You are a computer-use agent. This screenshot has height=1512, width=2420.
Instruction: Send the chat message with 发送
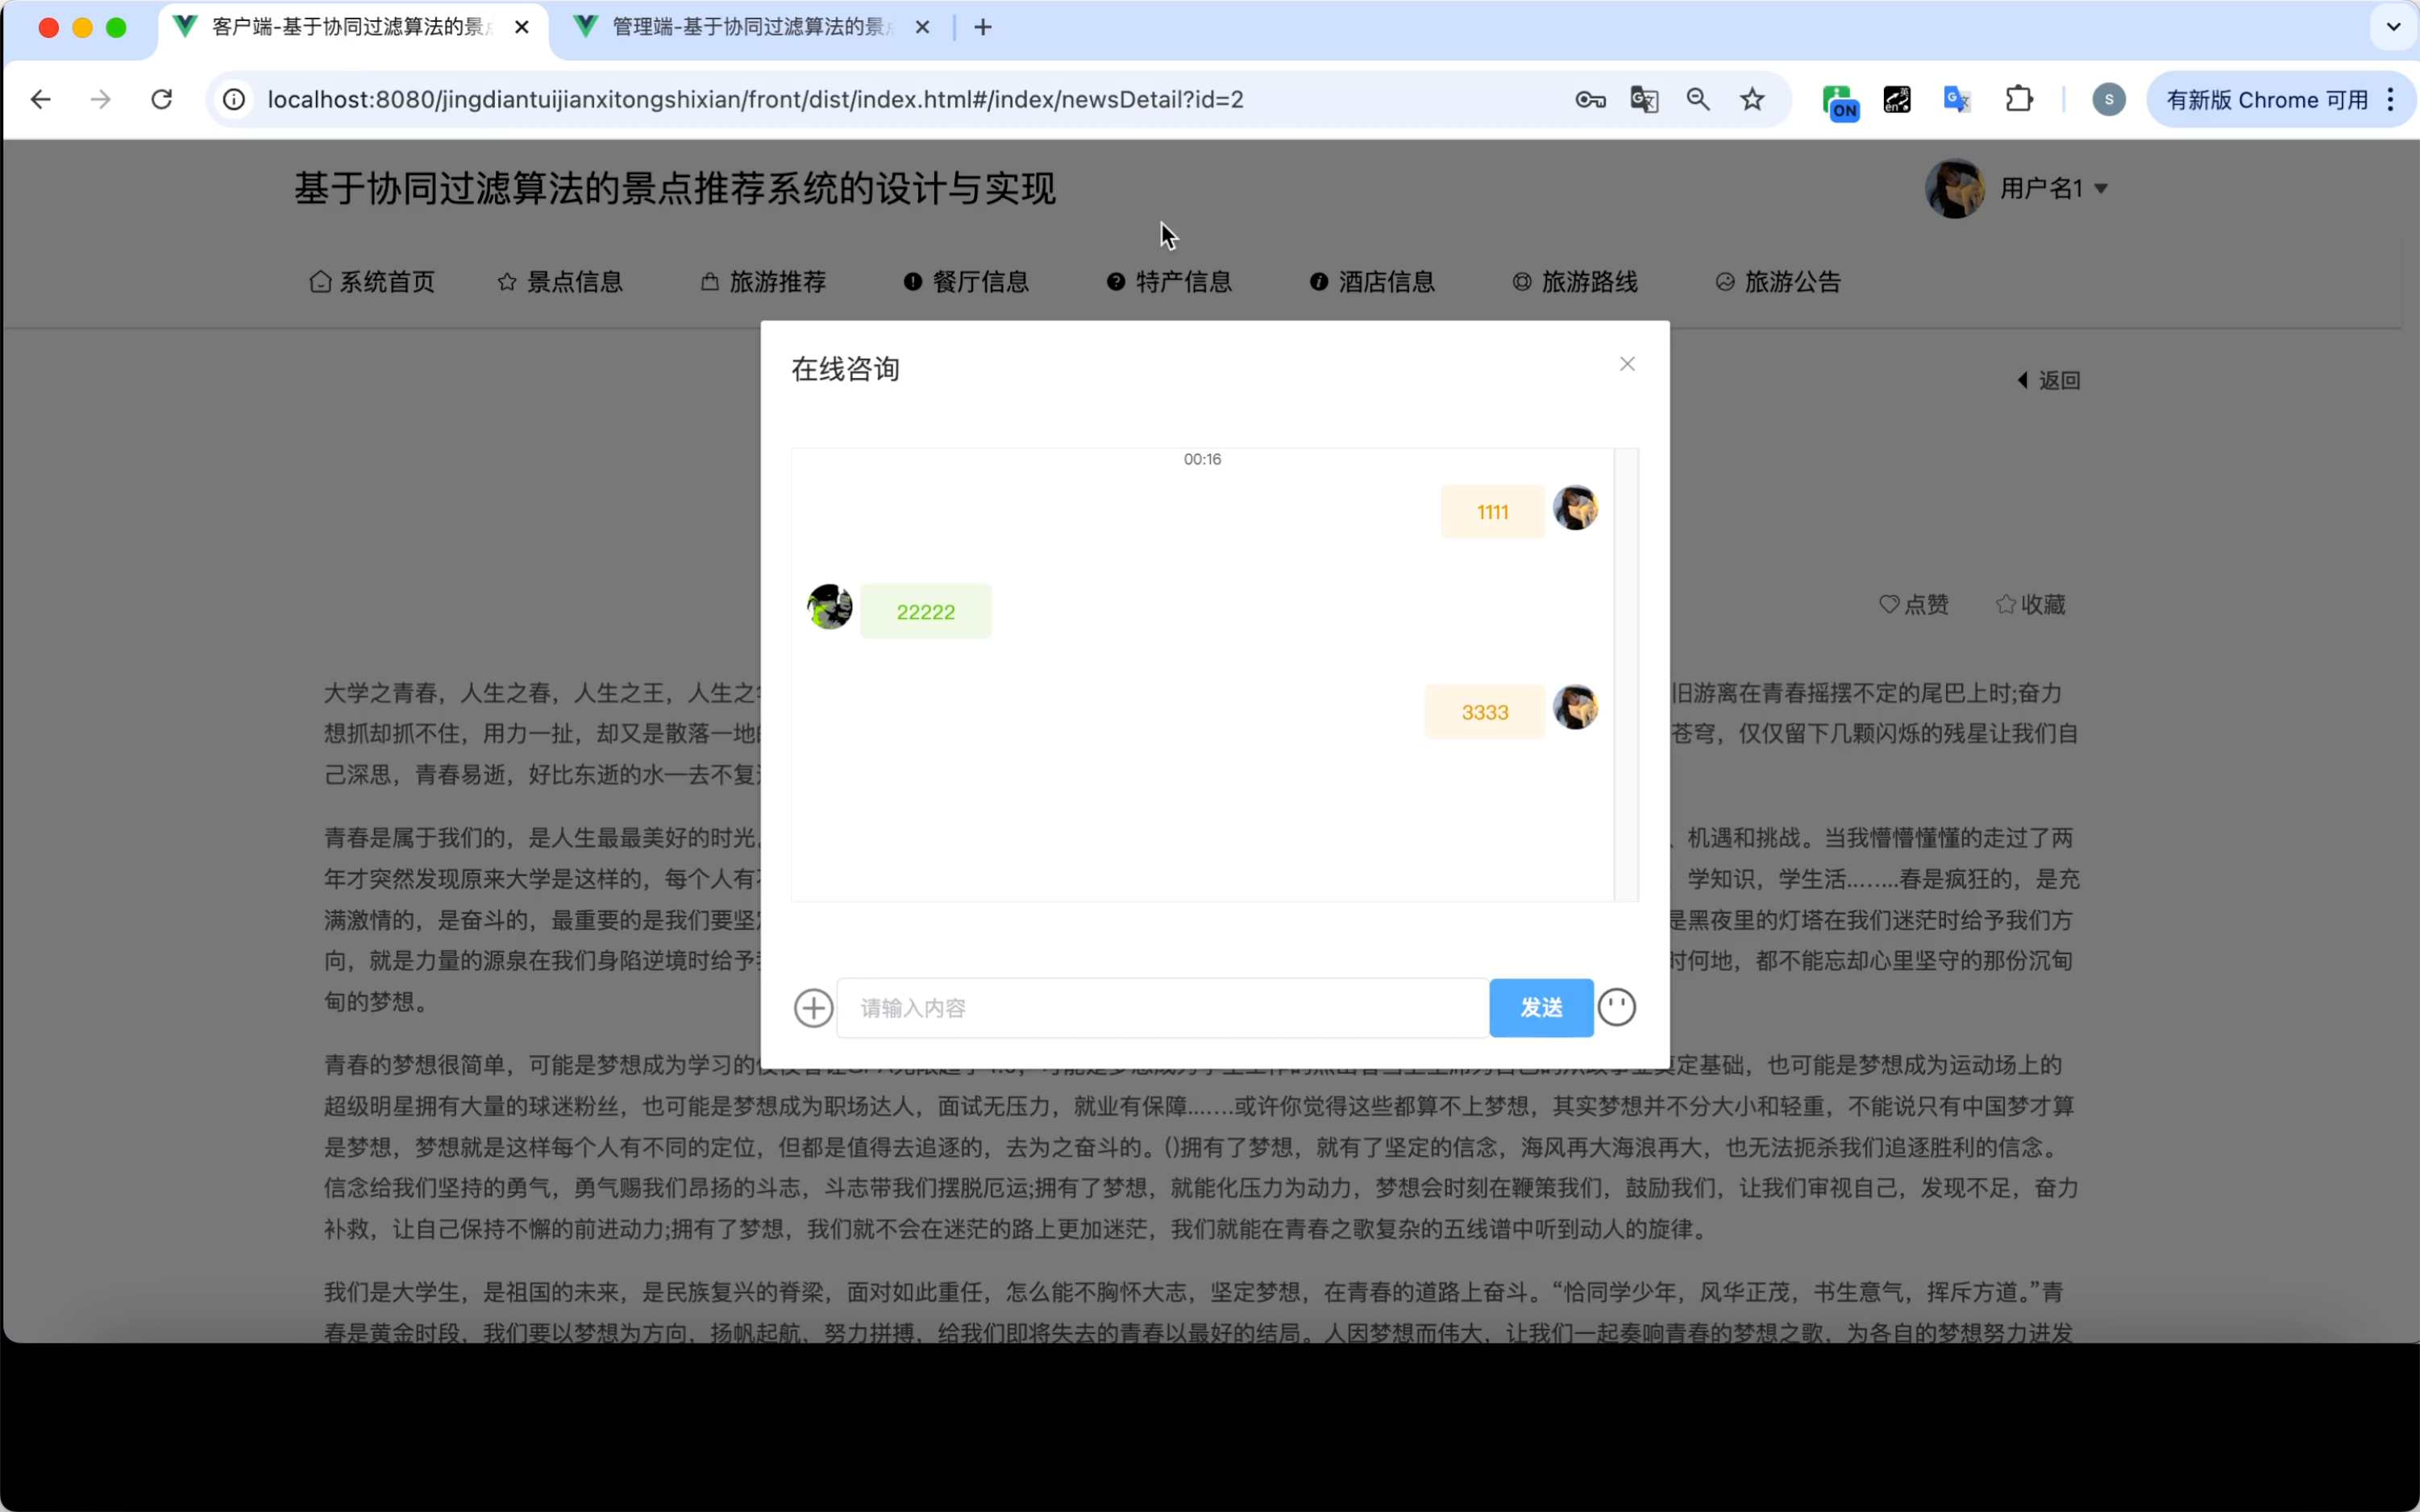[x=1541, y=1008]
